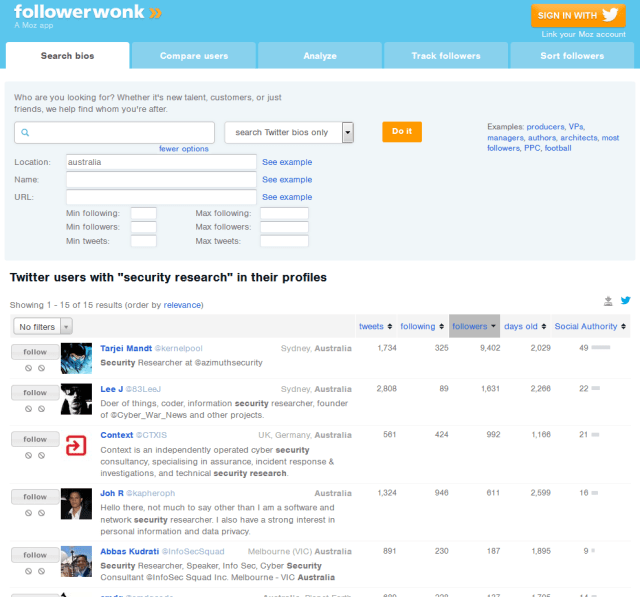The height and width of the screenshot is (597, 640).
Task: Click second block icon under Context follow
Action: 42,455
